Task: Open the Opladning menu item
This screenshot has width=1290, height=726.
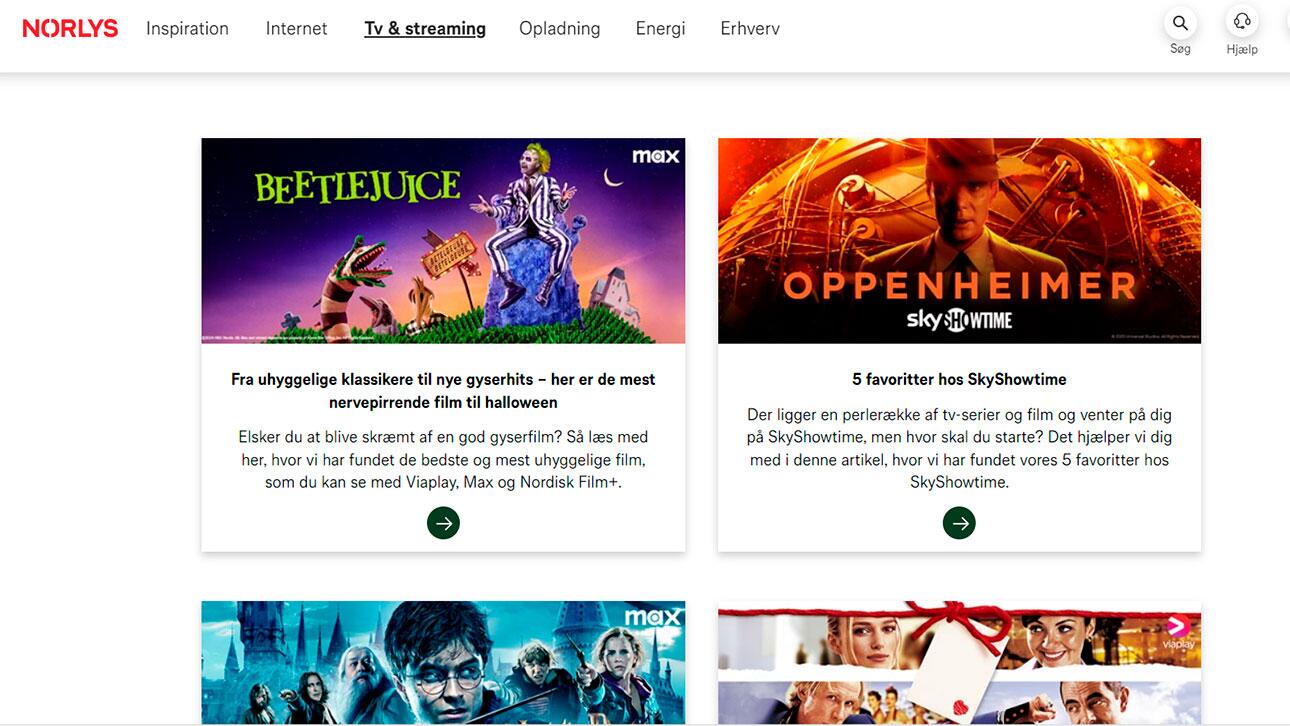Action: [559, 28]
